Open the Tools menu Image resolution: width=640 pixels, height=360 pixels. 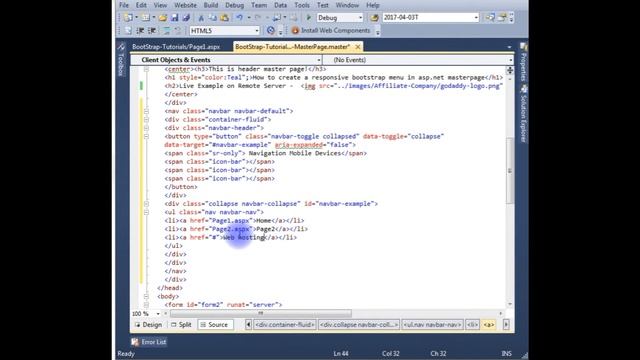302,5
